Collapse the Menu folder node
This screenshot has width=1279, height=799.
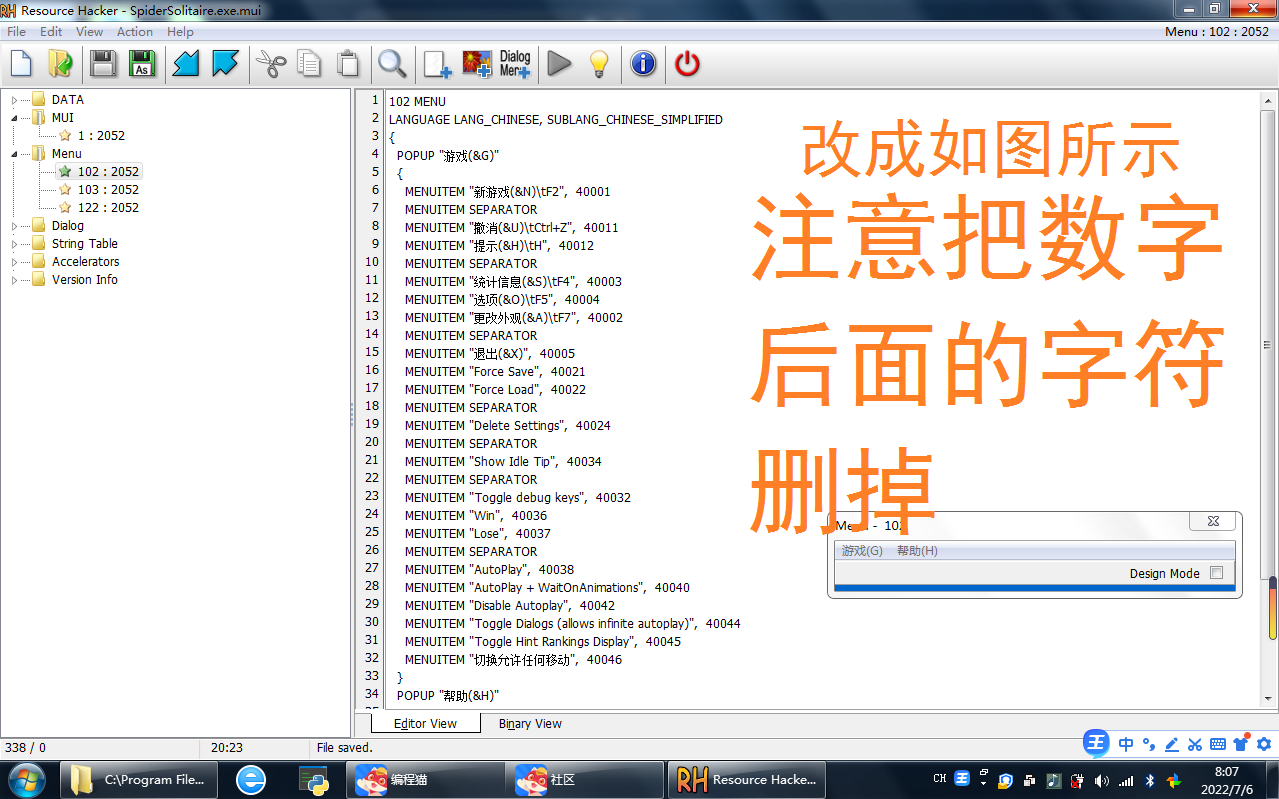pyautogui.click(x=15, y=153)
